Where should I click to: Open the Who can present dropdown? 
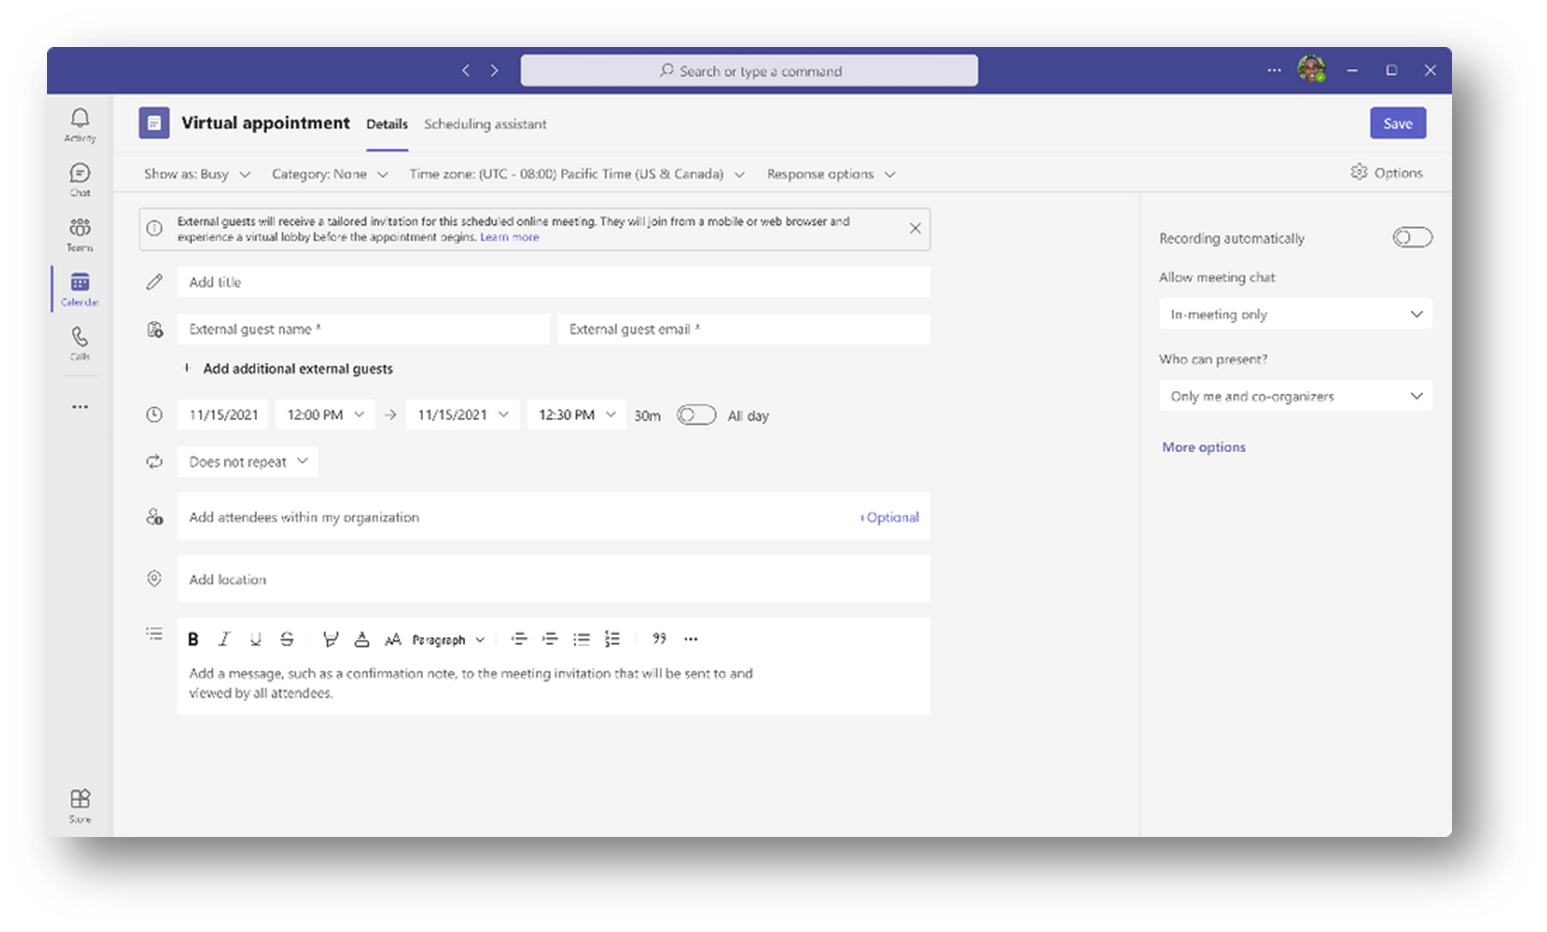(1295, 396)
